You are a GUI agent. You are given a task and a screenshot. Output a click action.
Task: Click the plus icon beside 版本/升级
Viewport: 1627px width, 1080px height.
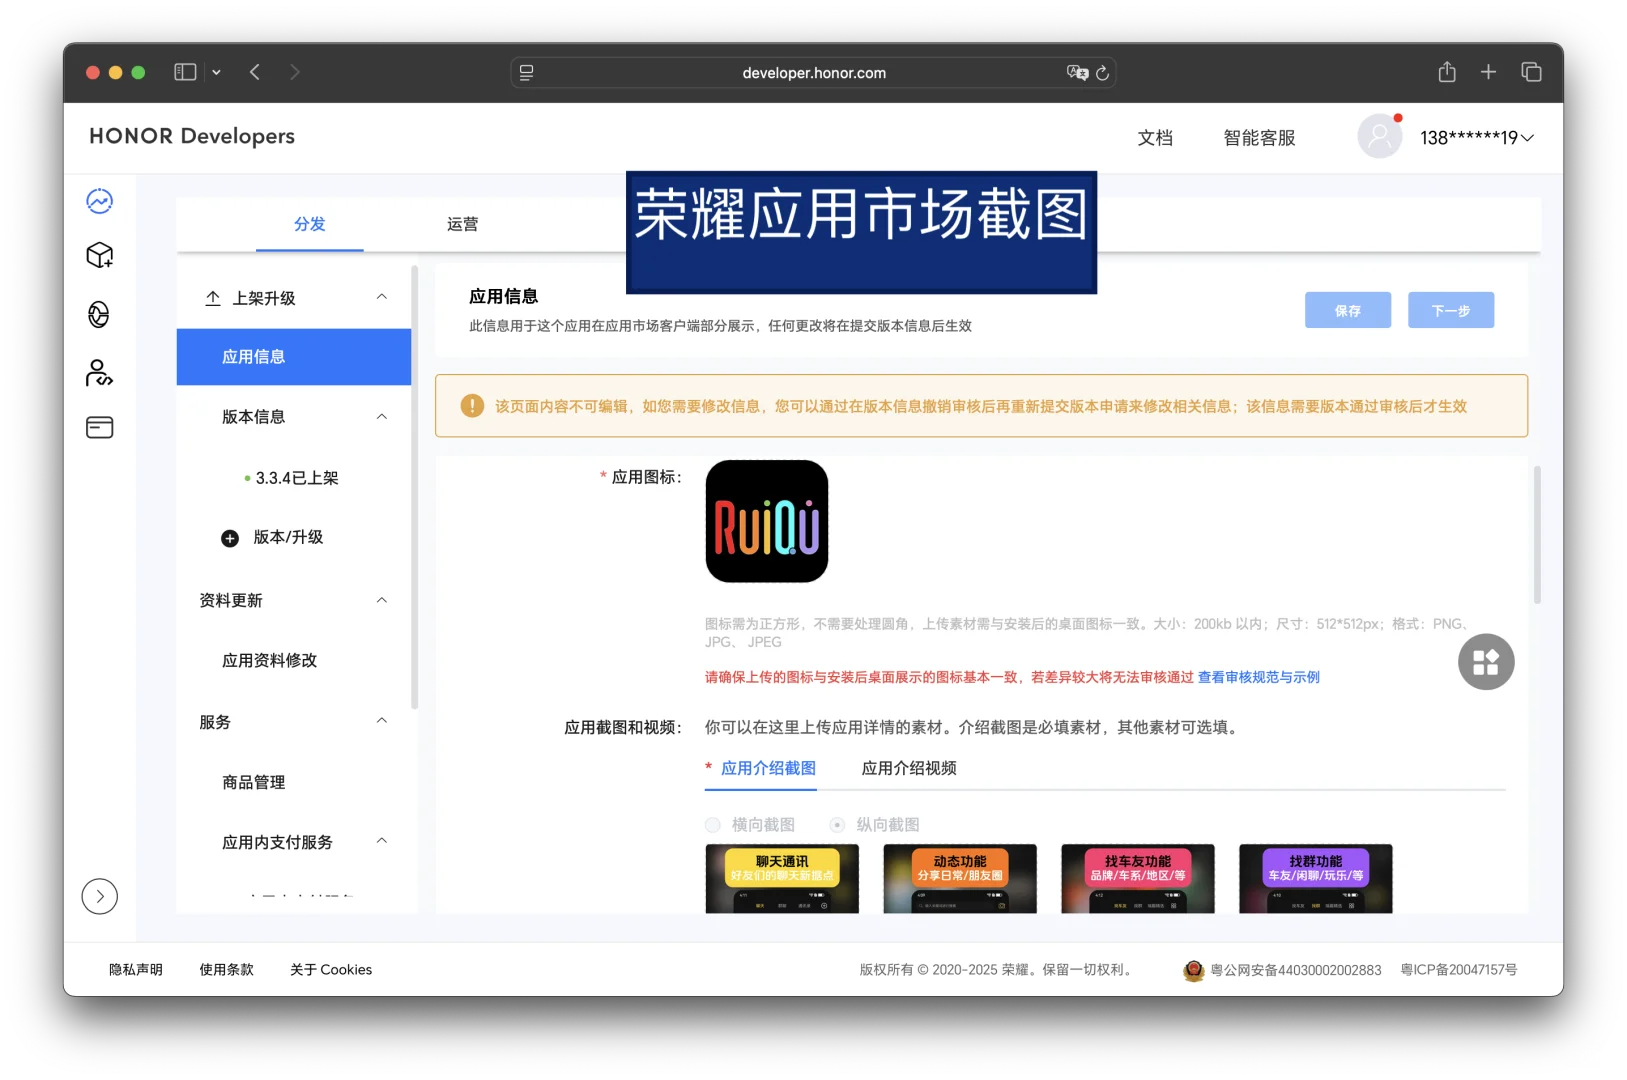(230, 538)
